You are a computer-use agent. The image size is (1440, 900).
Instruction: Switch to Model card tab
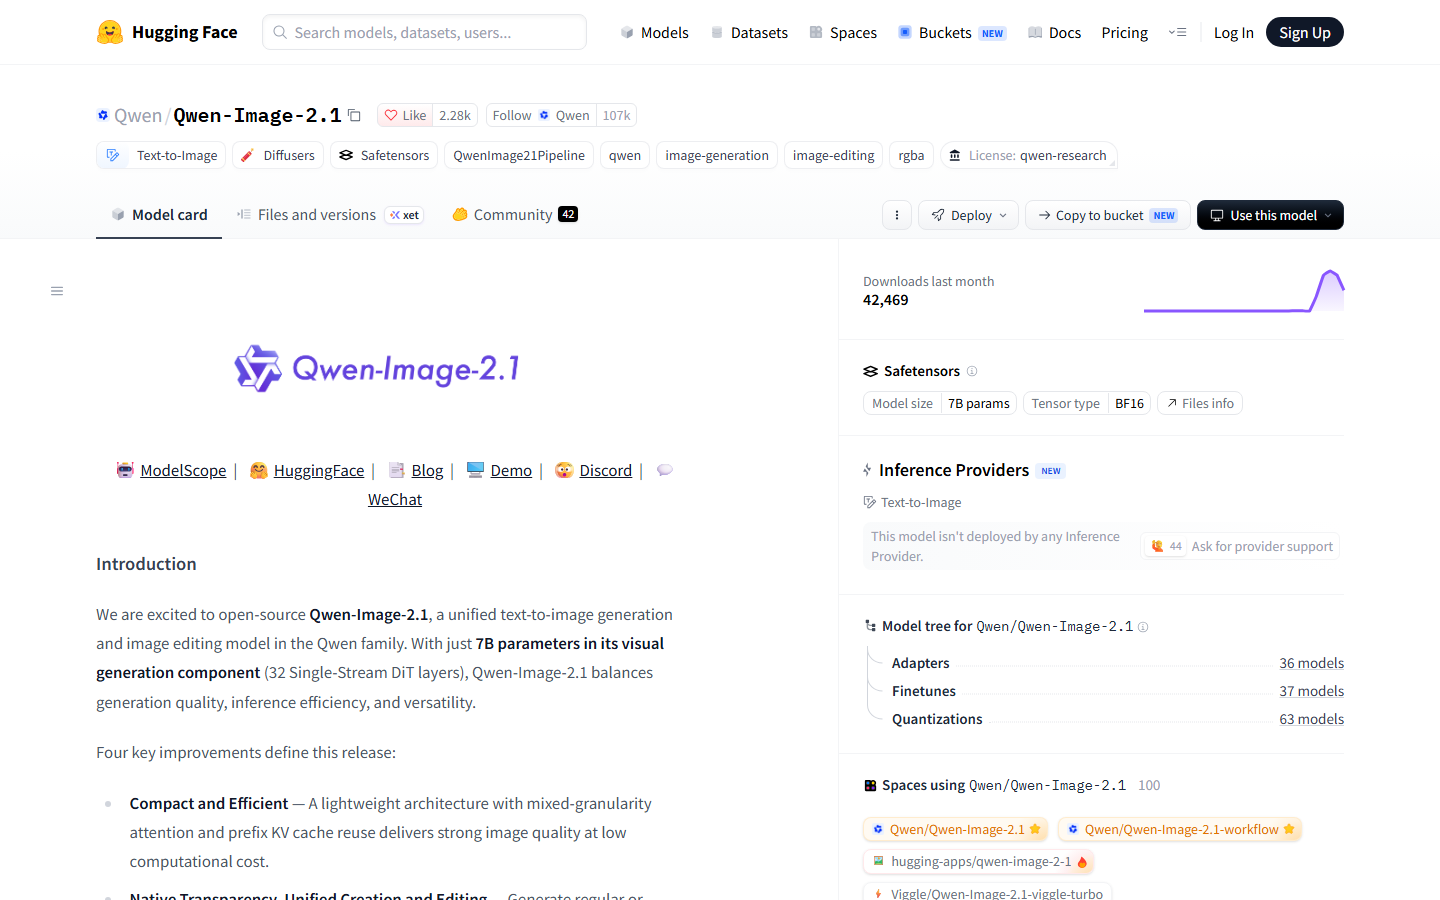coord(159,214)
